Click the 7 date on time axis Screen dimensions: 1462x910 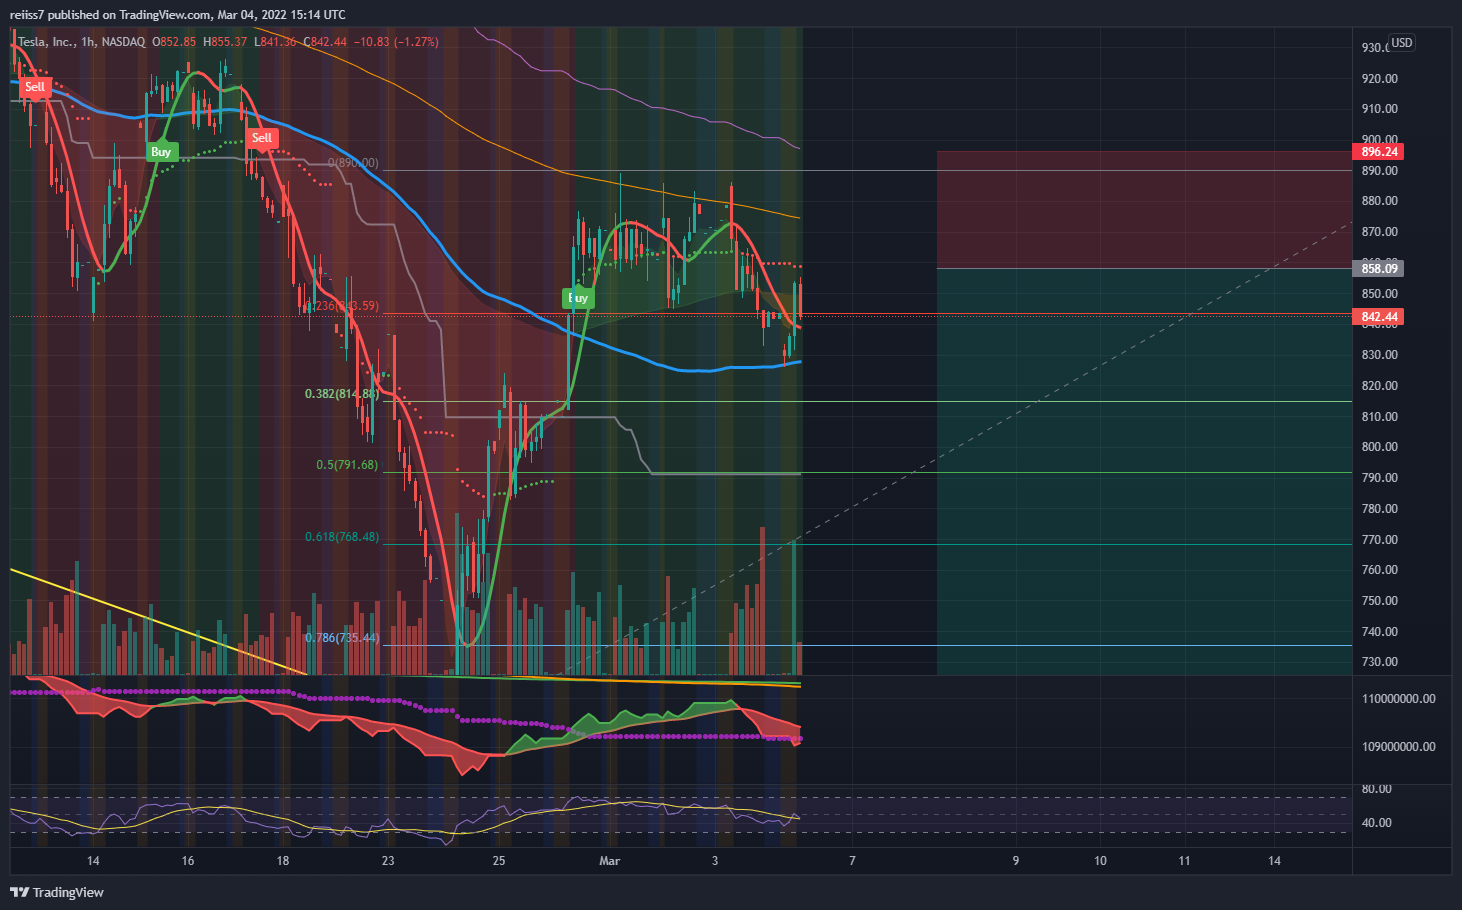852,861
